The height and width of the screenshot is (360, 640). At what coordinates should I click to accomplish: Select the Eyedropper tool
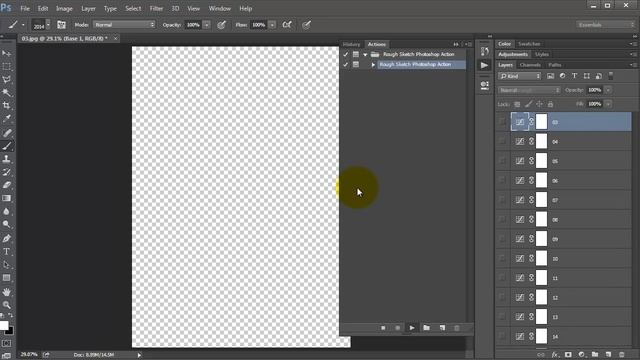[x=7, y=119]
